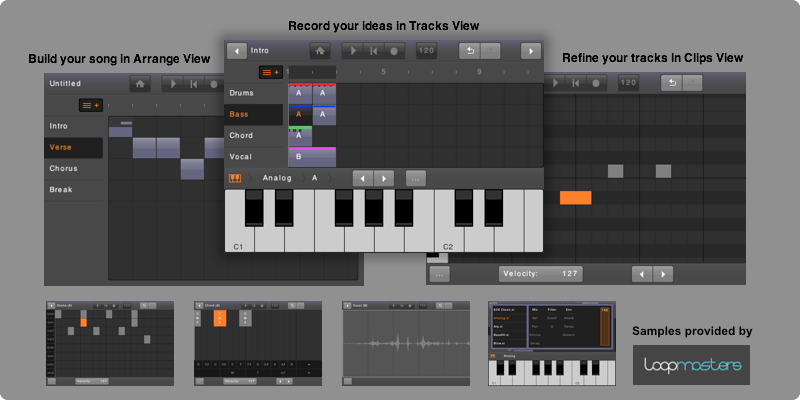The width and height of the screenshot is (800, 400).
Task: Open the clip A breadcrumb item
Action: coord(314,178)
